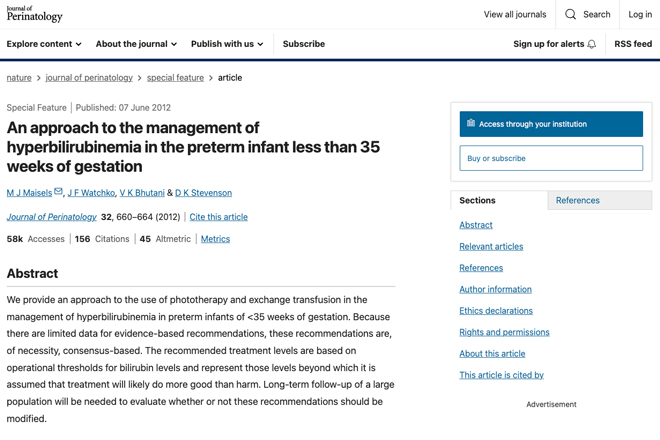Open View all journals

click(x=515, y=14)
